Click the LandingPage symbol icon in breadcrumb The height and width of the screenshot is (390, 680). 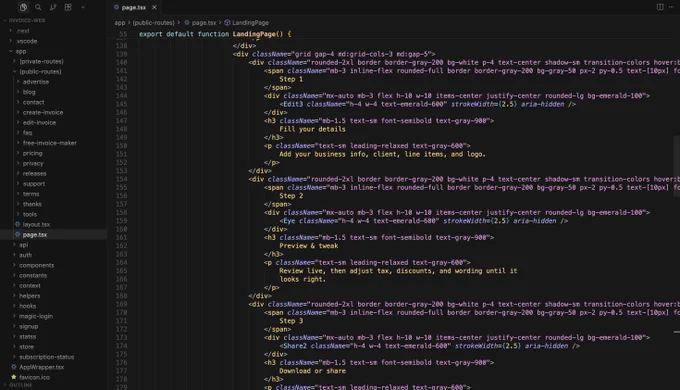(x=227, y=23)
